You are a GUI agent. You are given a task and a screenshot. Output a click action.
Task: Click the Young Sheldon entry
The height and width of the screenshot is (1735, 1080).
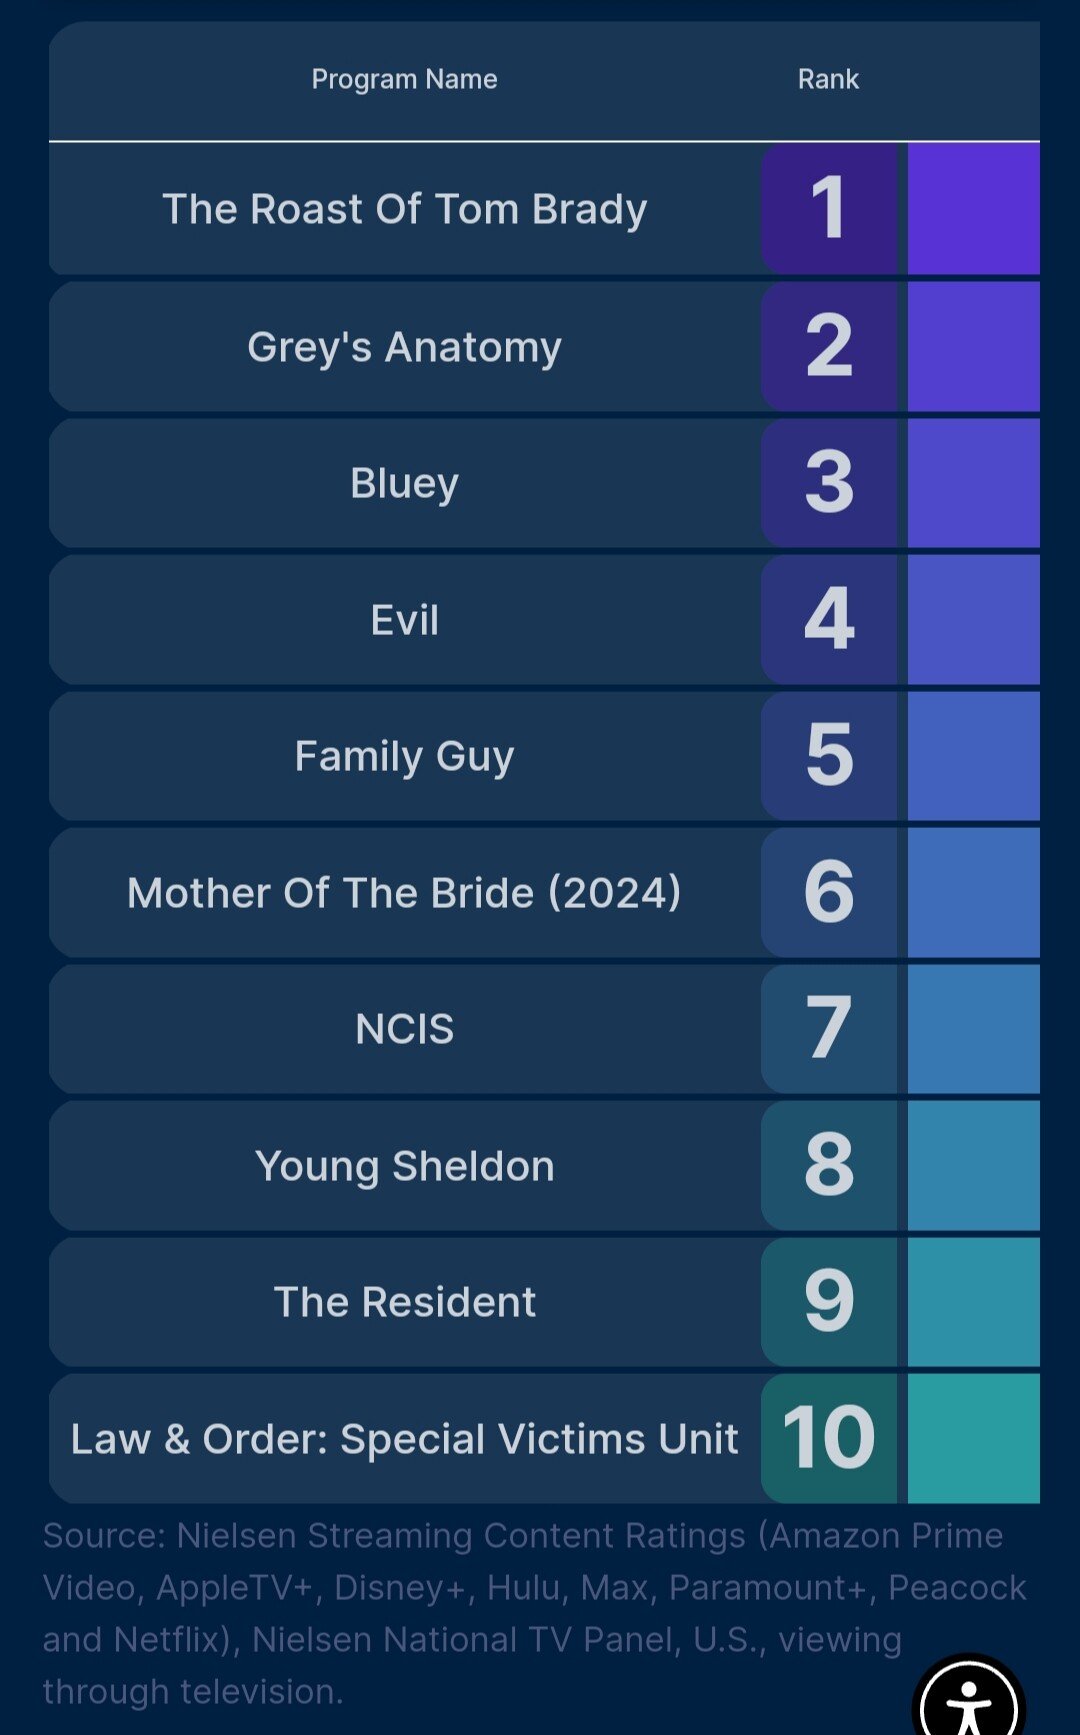[x=544, y=1165]
